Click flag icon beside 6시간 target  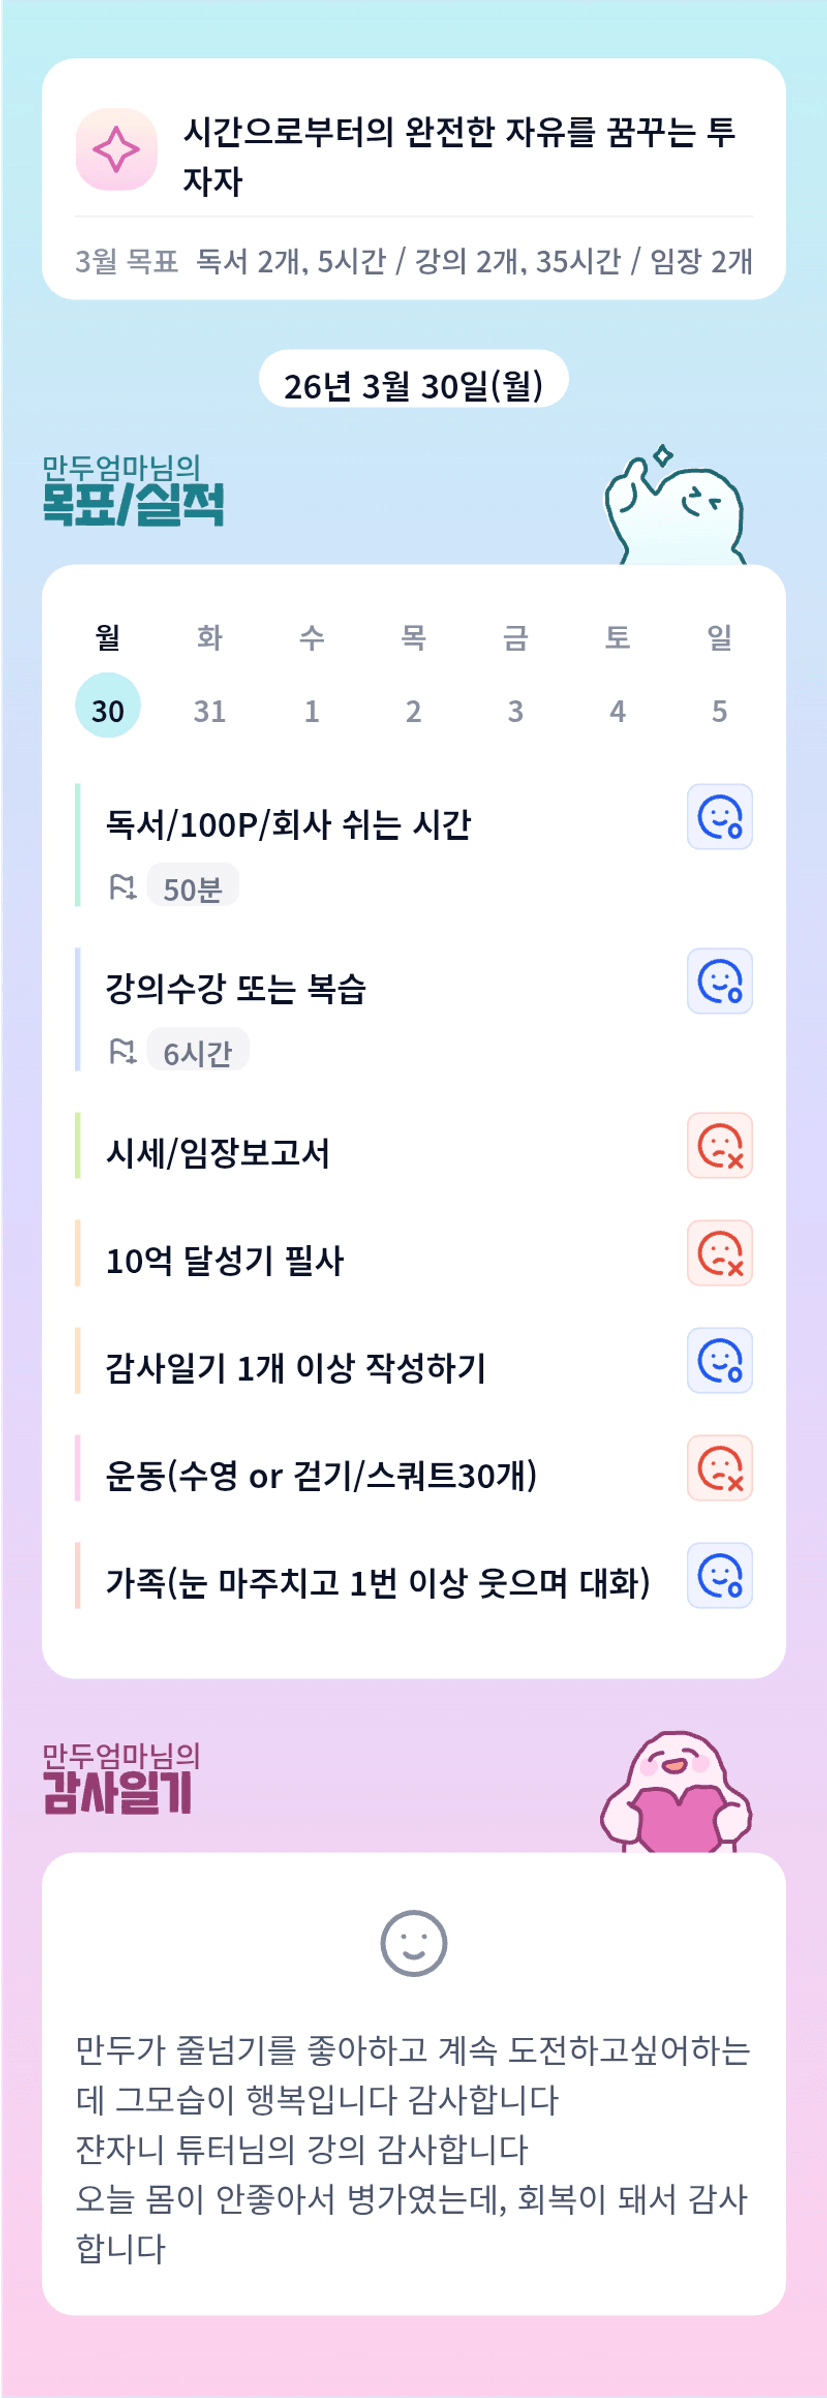(x=122, y=1051)
